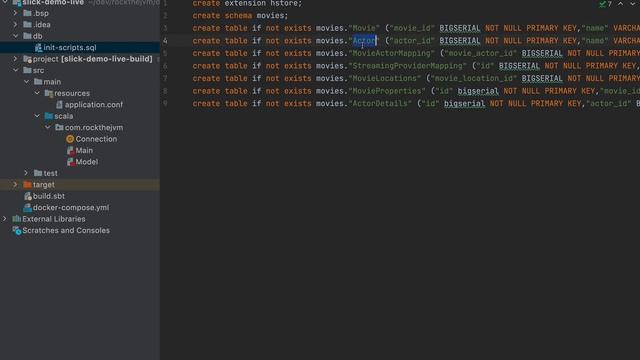Screen dimensions: 640x360
Task: Select the Model file in tree
Action: tap(87, 162)
